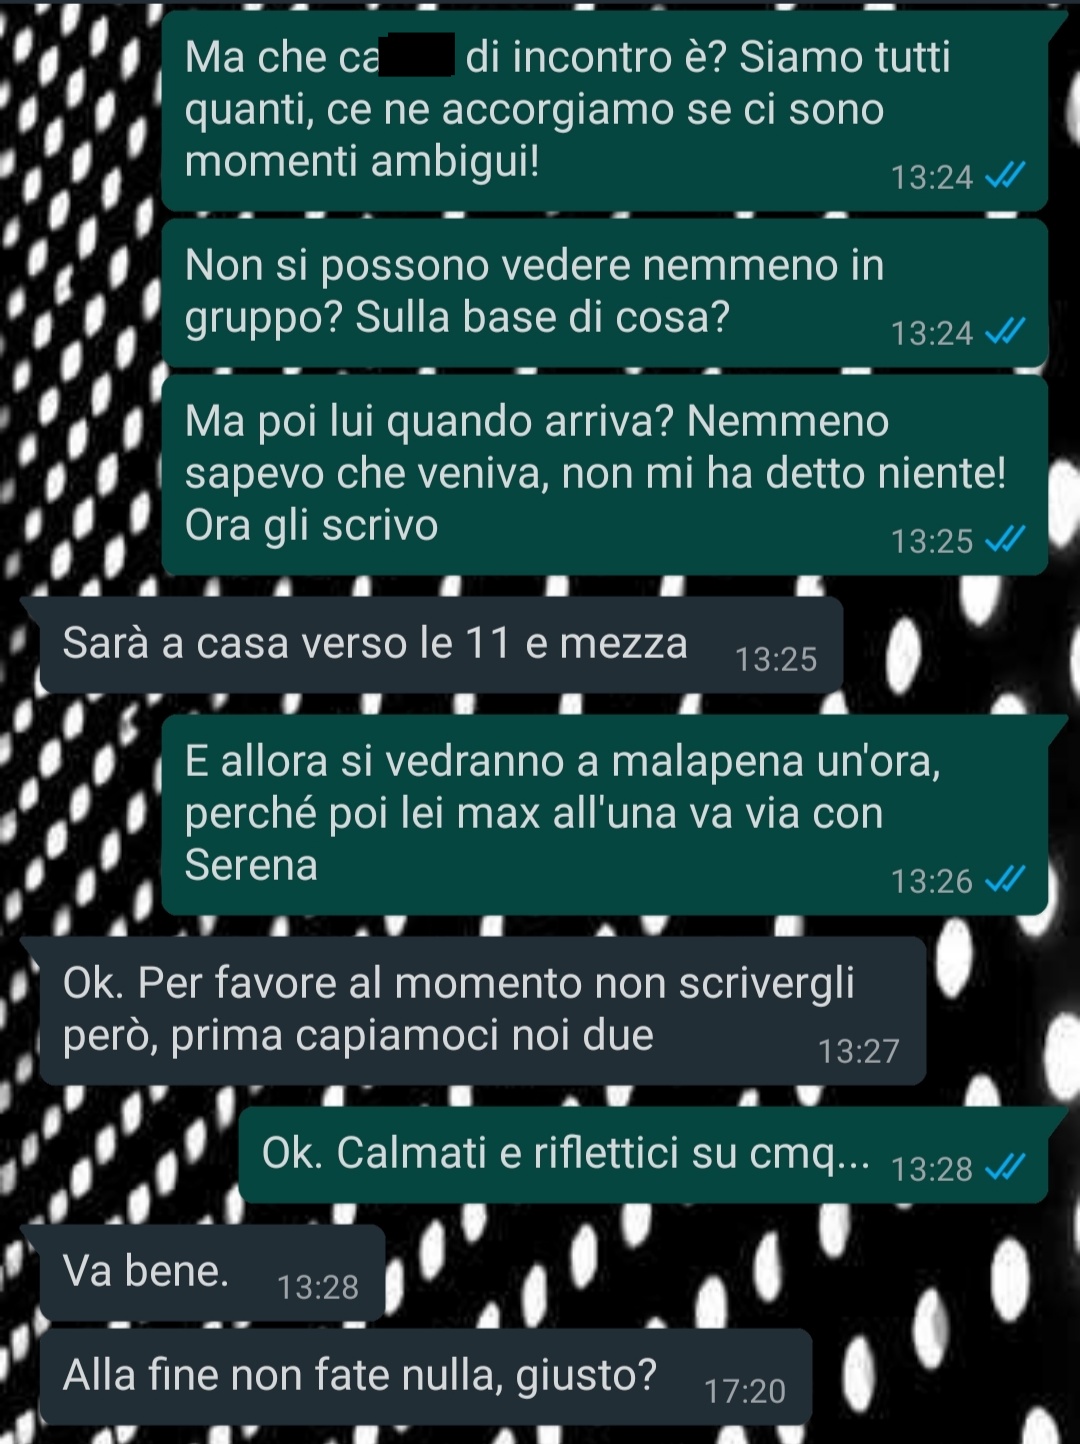
Task: Click the 'E allora si vedranno a malapena un'ora' bubble
Action: 604,814
